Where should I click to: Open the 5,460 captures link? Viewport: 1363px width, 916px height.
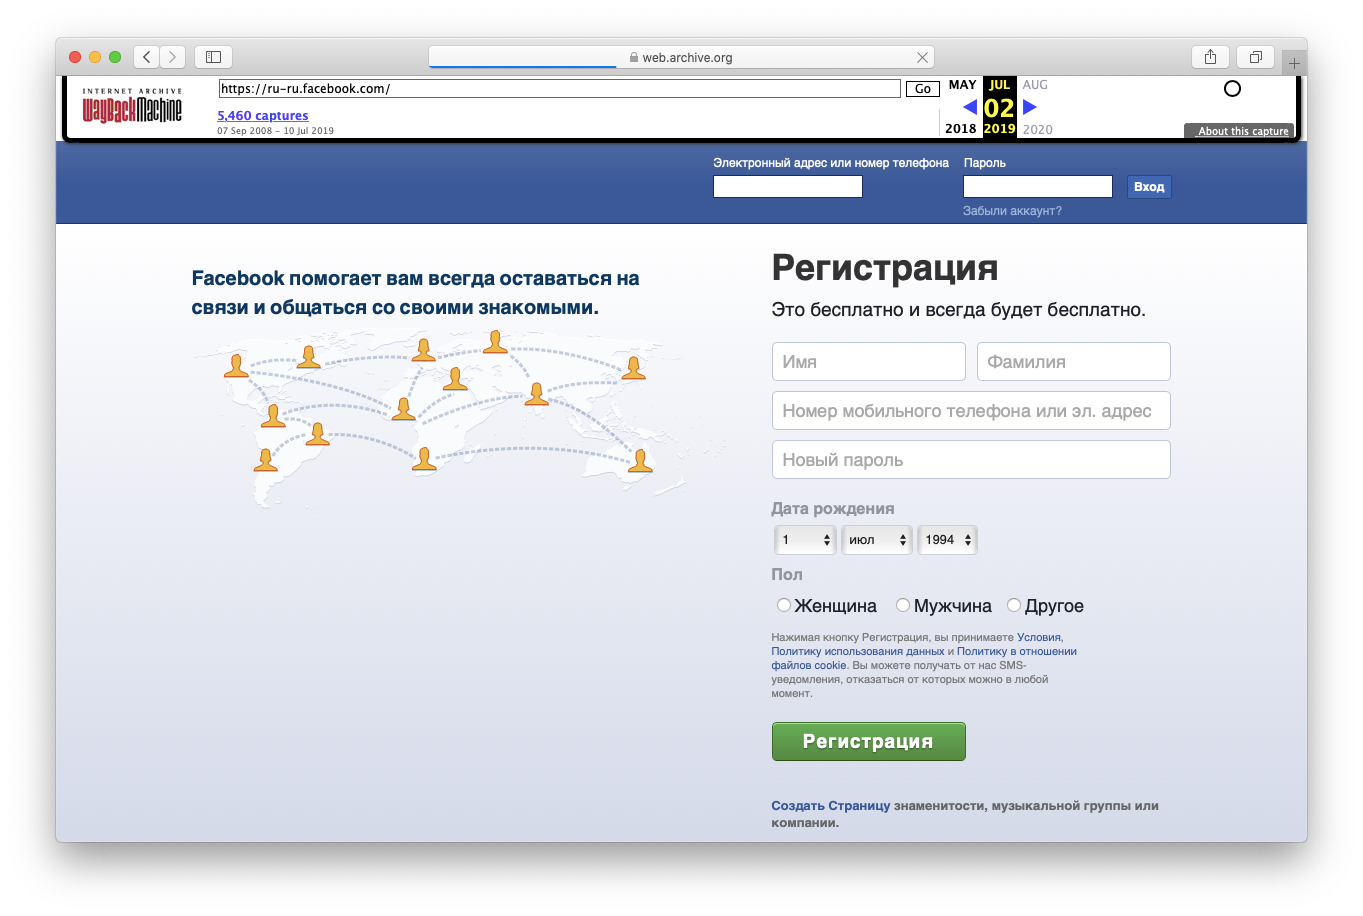pyautogui.click(x=263, y=116)
